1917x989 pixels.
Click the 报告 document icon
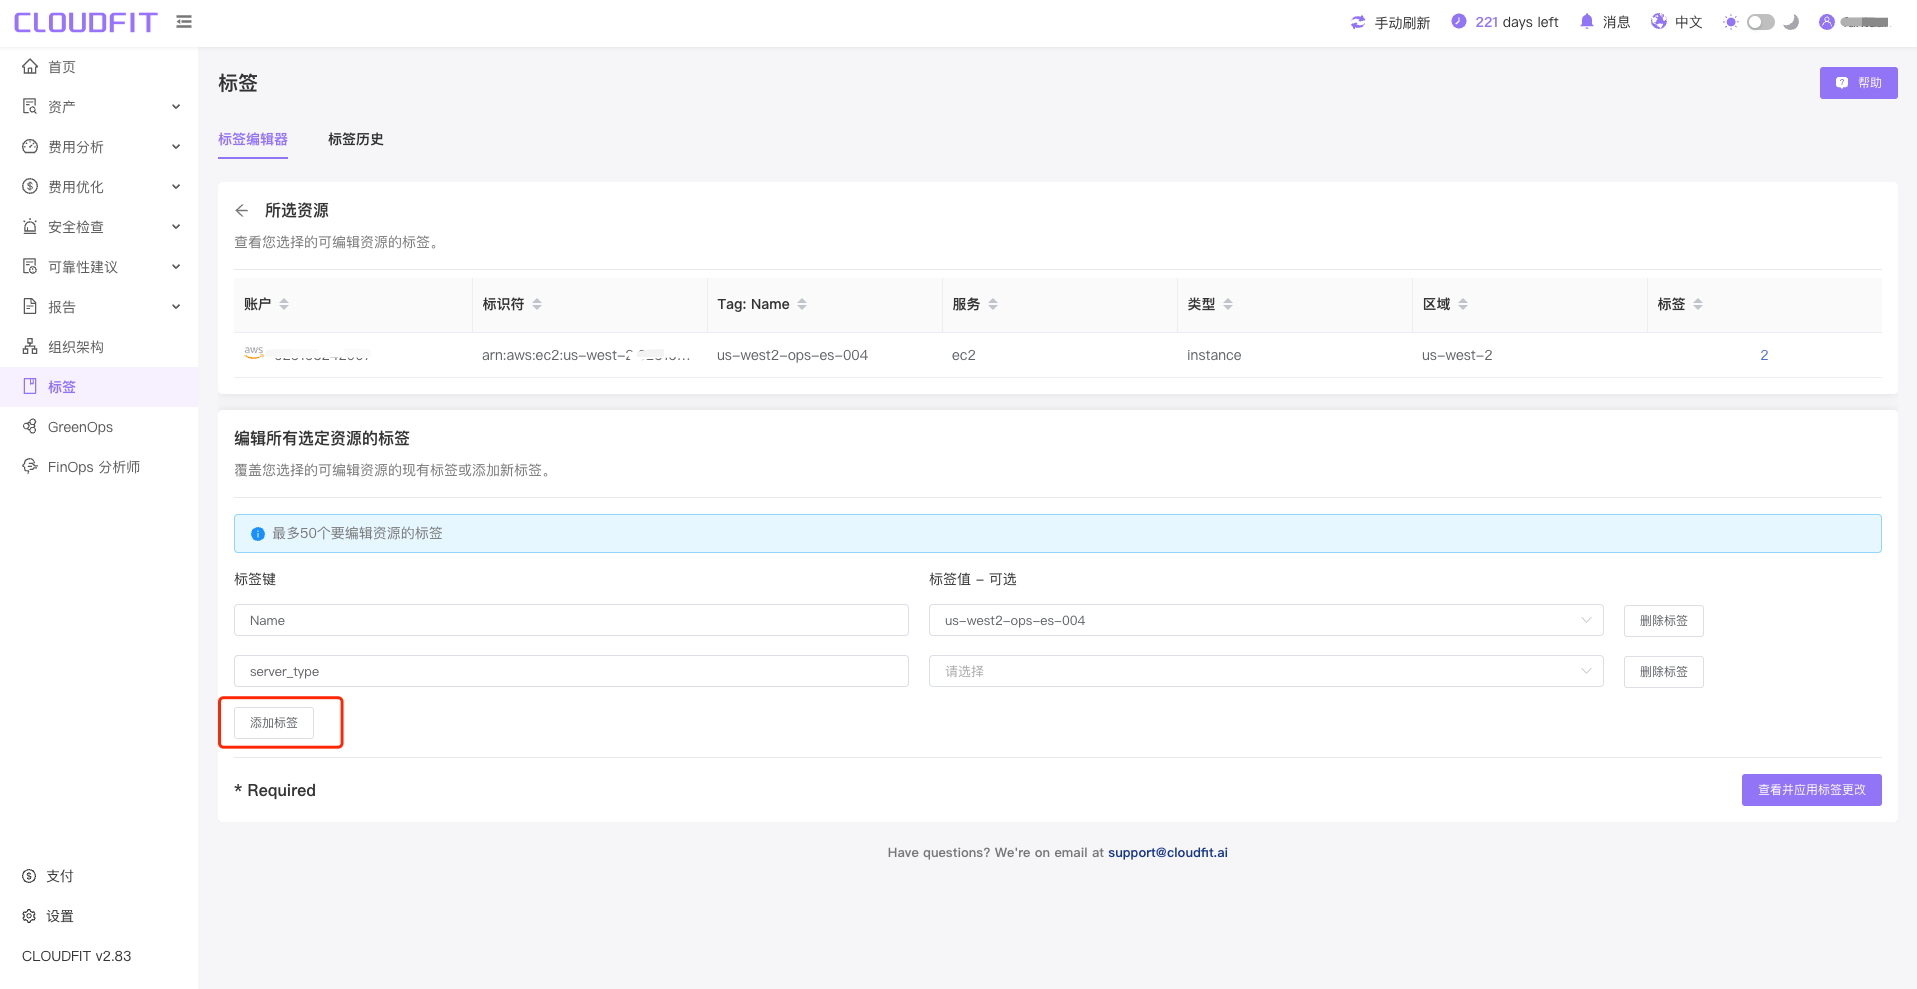click(30, 307)
